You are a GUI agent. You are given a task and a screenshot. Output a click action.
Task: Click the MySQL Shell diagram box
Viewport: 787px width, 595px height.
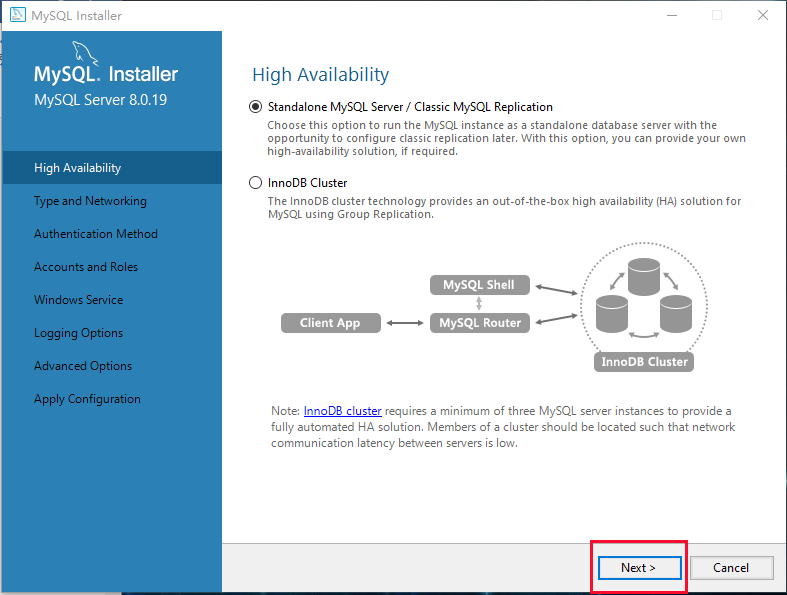[x=480, y=285]
